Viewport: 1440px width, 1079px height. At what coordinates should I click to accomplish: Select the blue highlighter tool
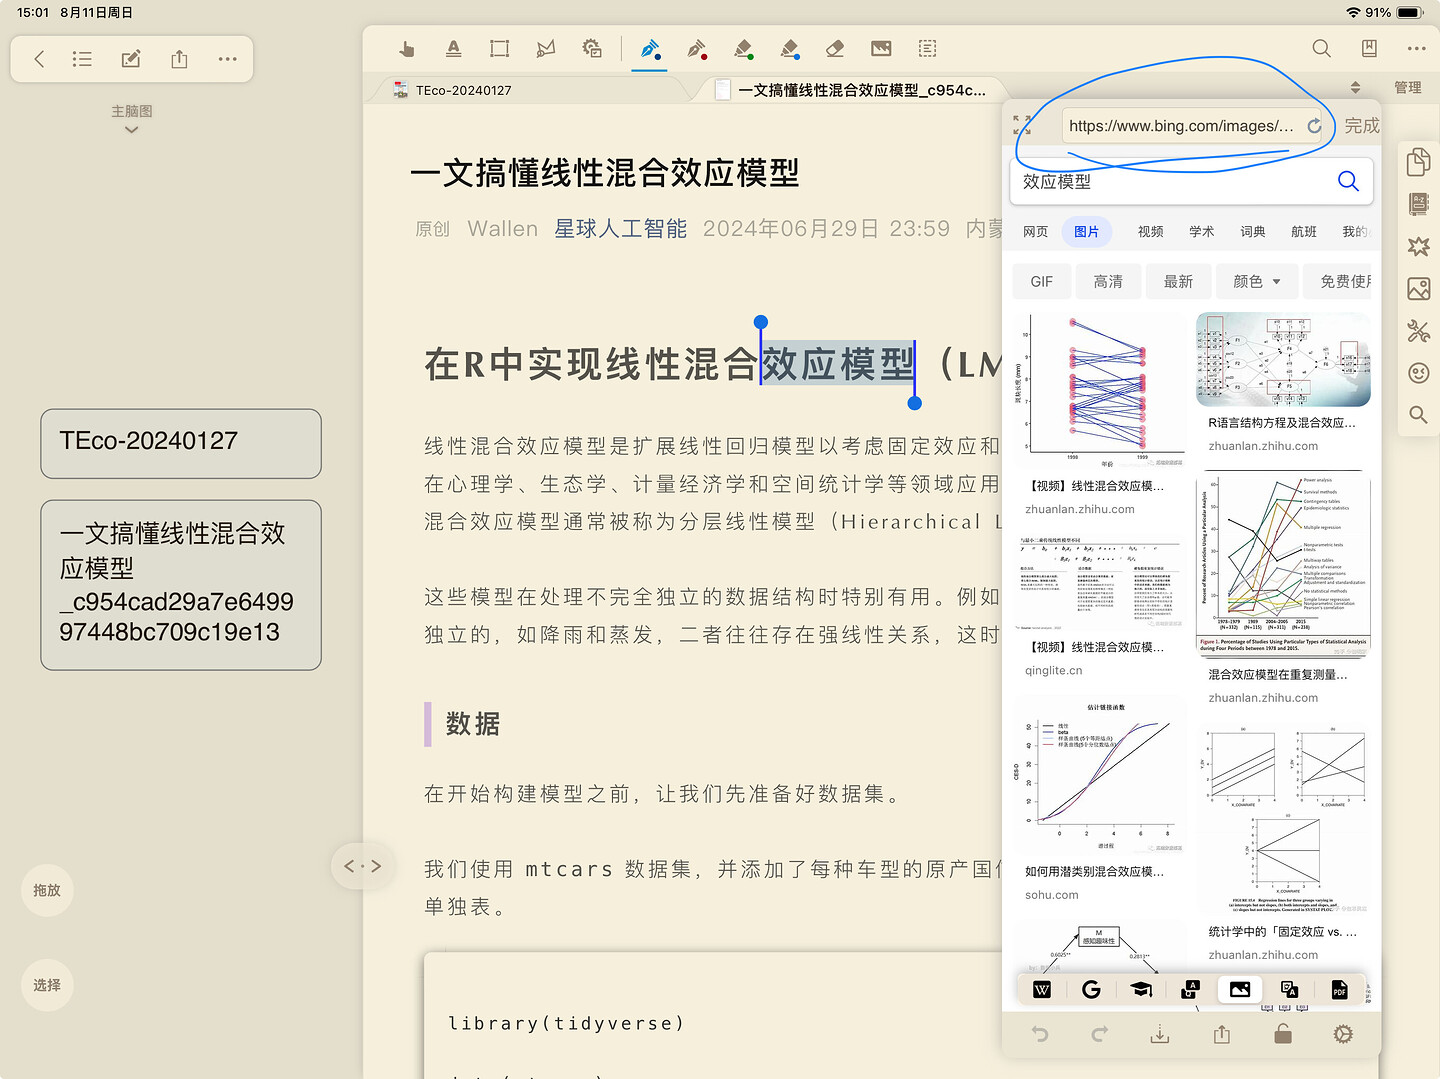[789, 48]
